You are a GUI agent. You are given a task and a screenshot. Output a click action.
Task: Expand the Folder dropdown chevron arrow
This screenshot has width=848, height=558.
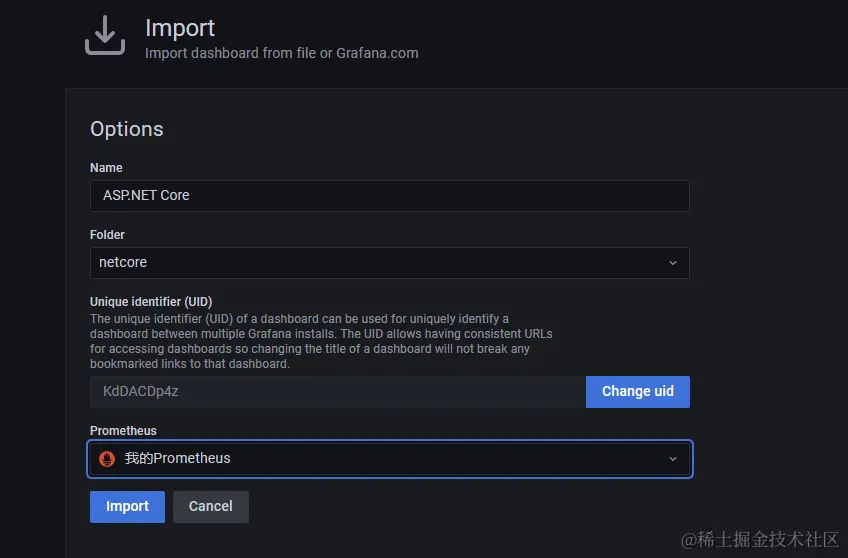[673, 263]
